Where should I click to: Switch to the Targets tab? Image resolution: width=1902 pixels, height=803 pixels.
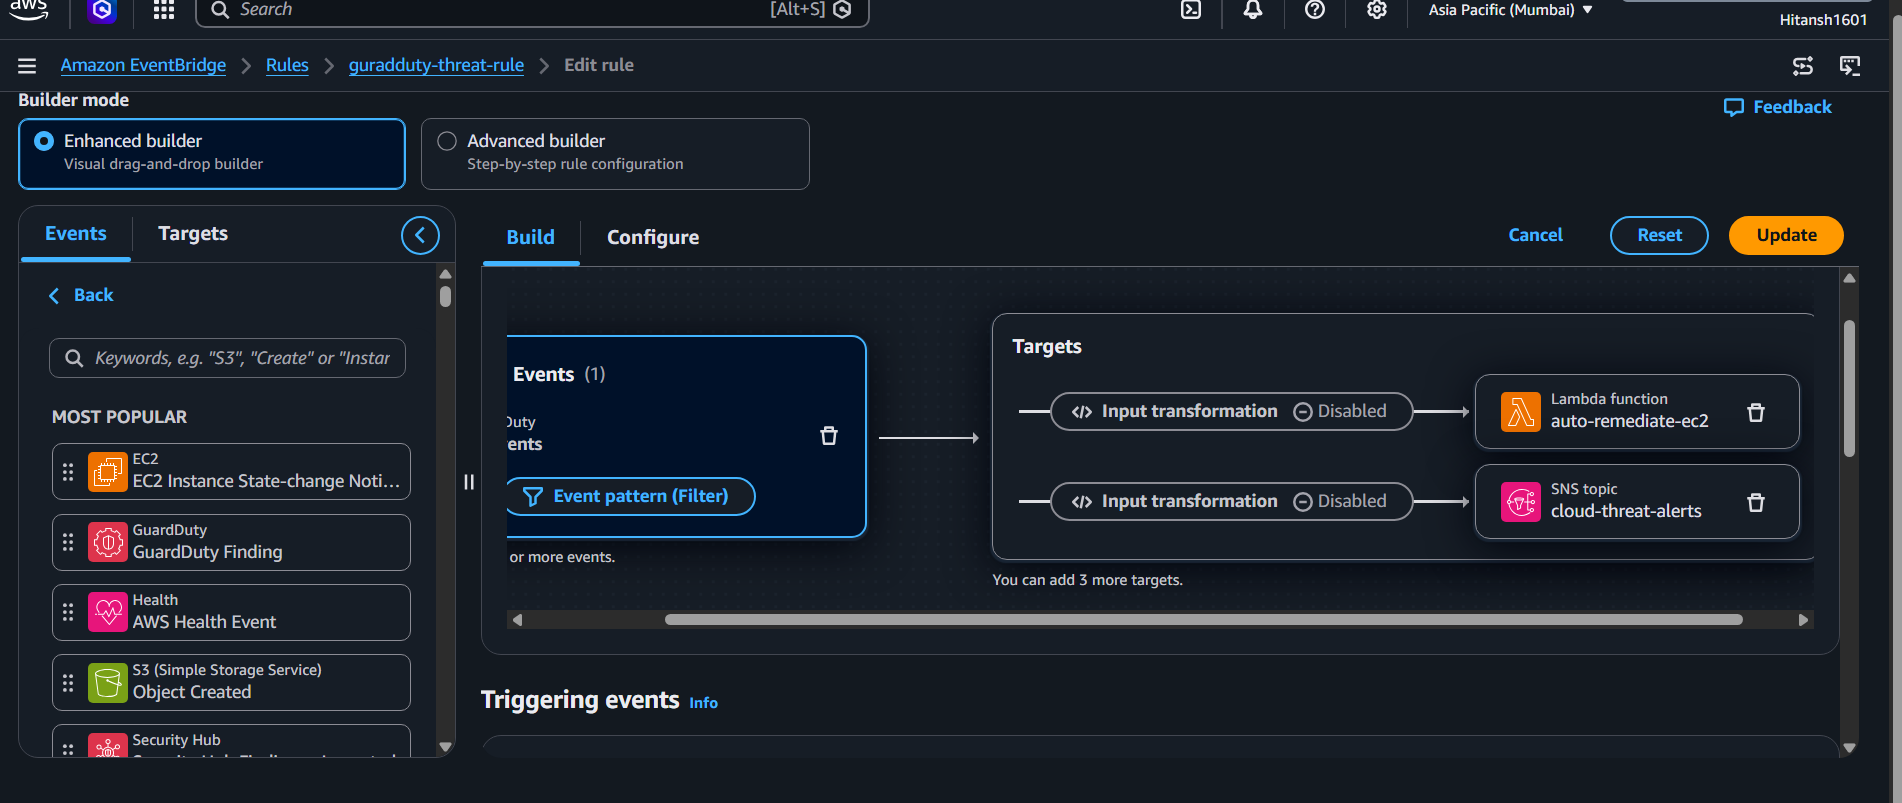193,234
